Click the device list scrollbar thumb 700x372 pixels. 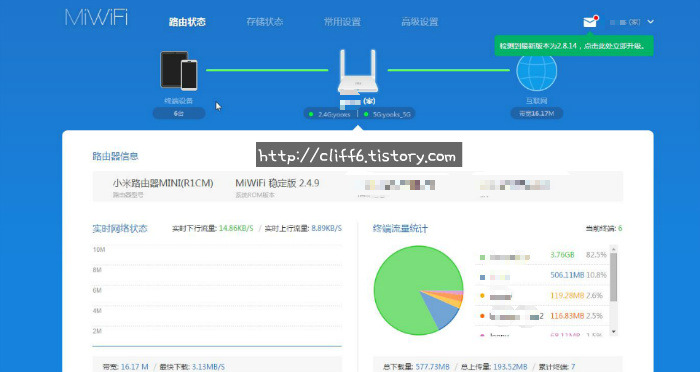click(x=613, y=277)
